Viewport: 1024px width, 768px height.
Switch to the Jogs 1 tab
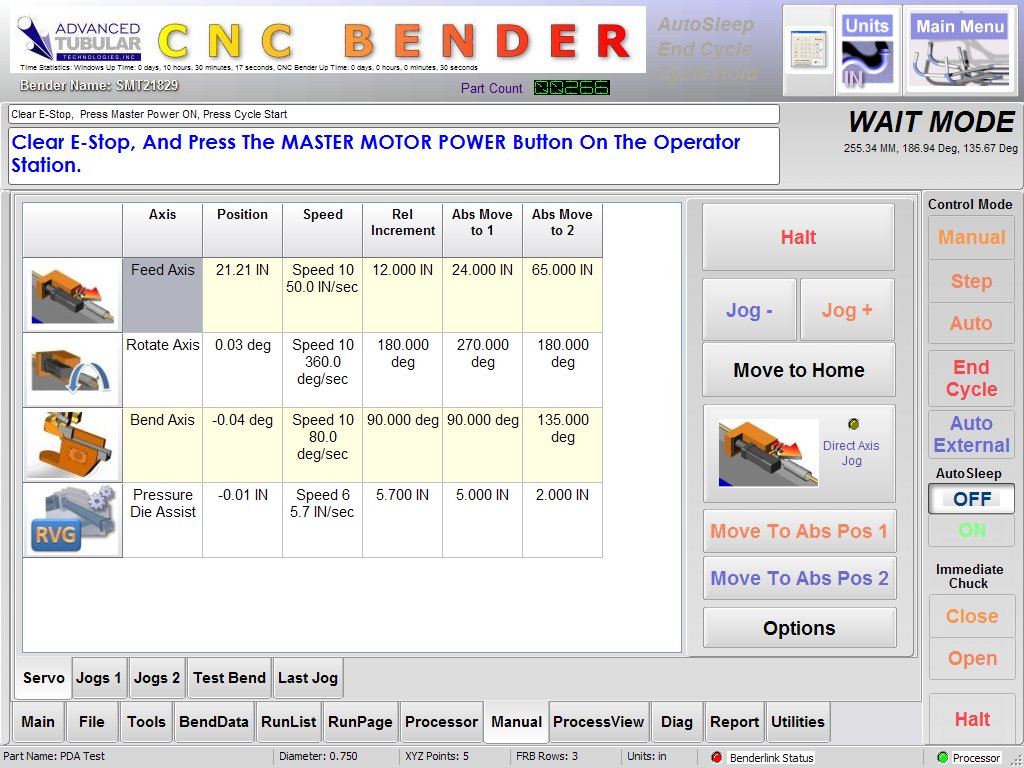click(99, 678)
